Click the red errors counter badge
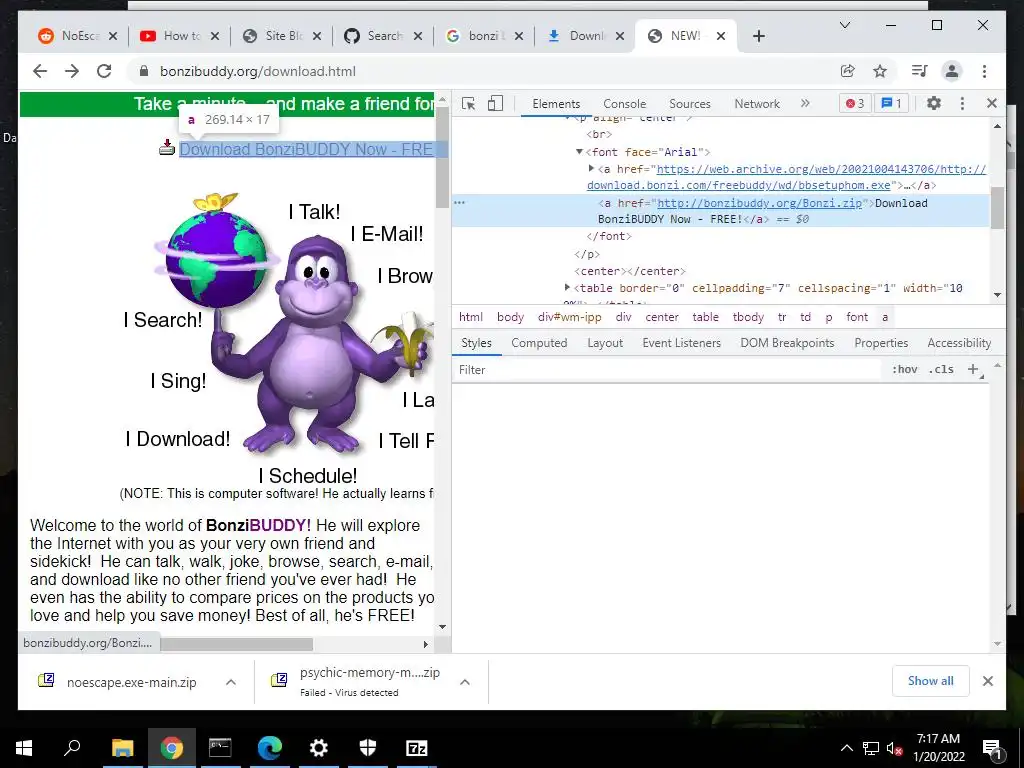1024x768 pixels. coord(856,103)
